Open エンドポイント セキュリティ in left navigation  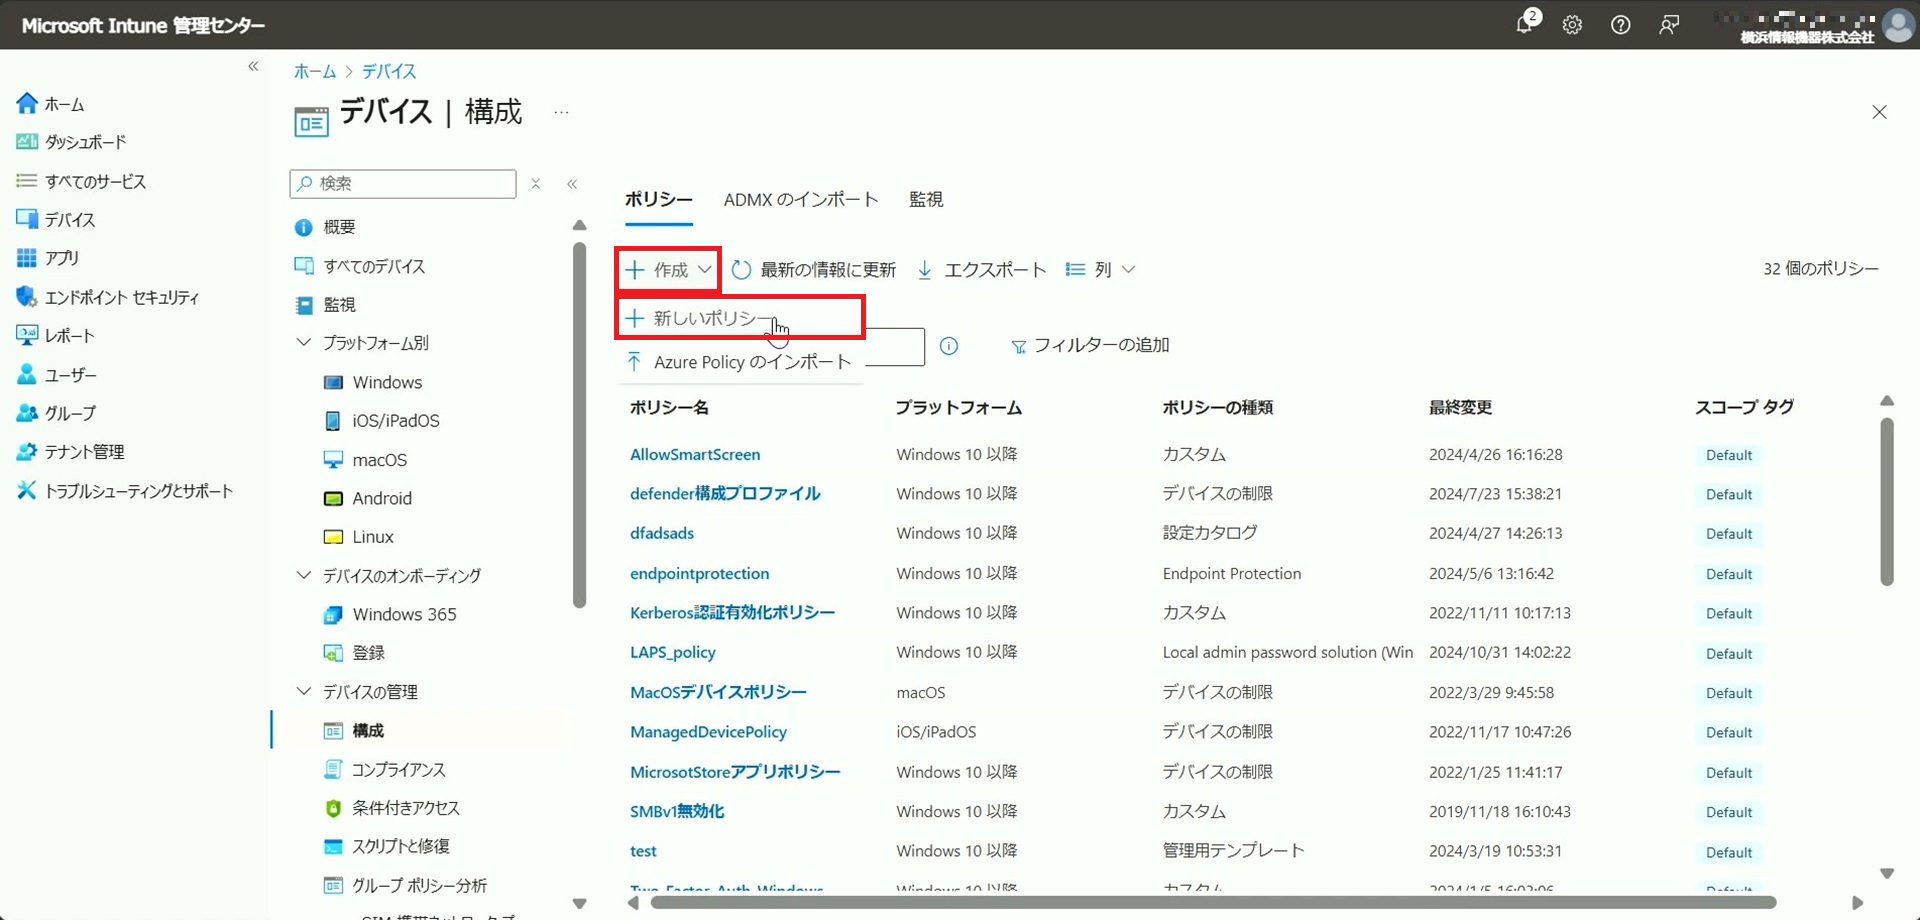[108, 297]
